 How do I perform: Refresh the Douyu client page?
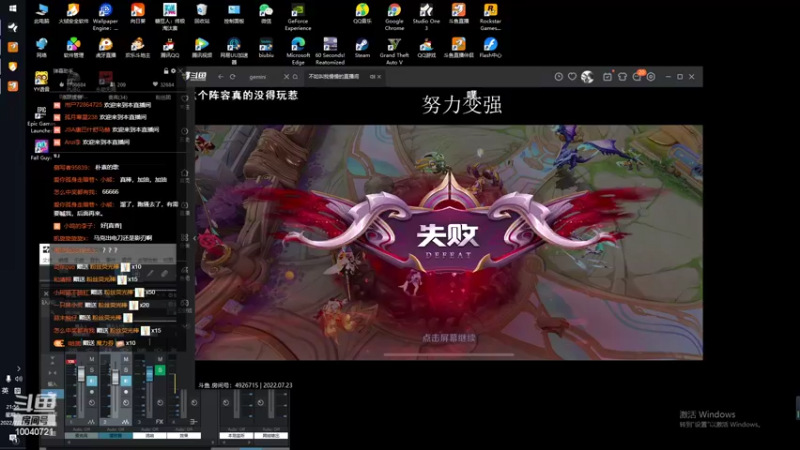coord(233,77)
